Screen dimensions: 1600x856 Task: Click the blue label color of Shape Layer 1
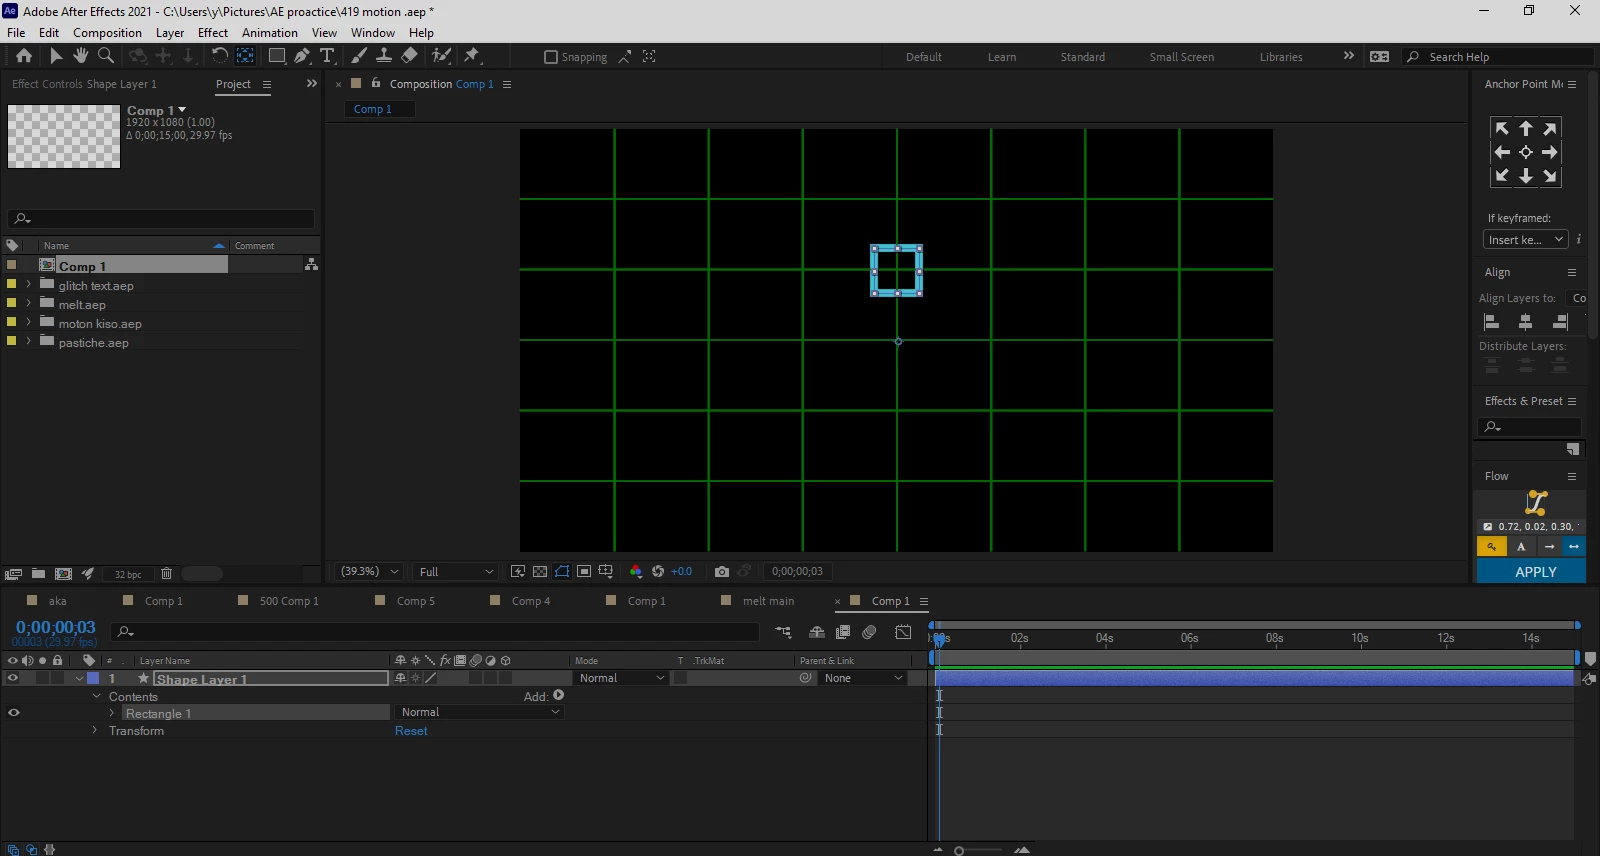point(93,678)
